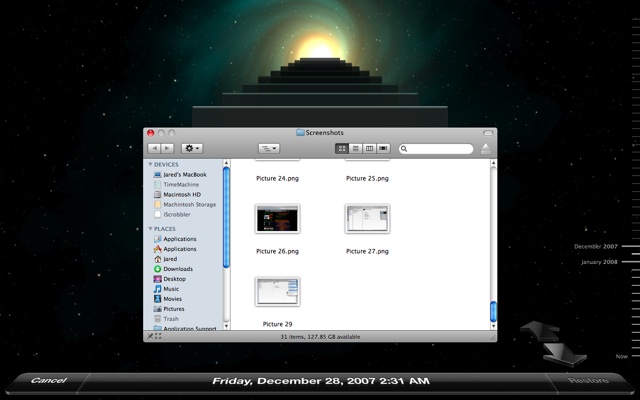Select Picture 29 thumbnail

click(x=278, y=291)
